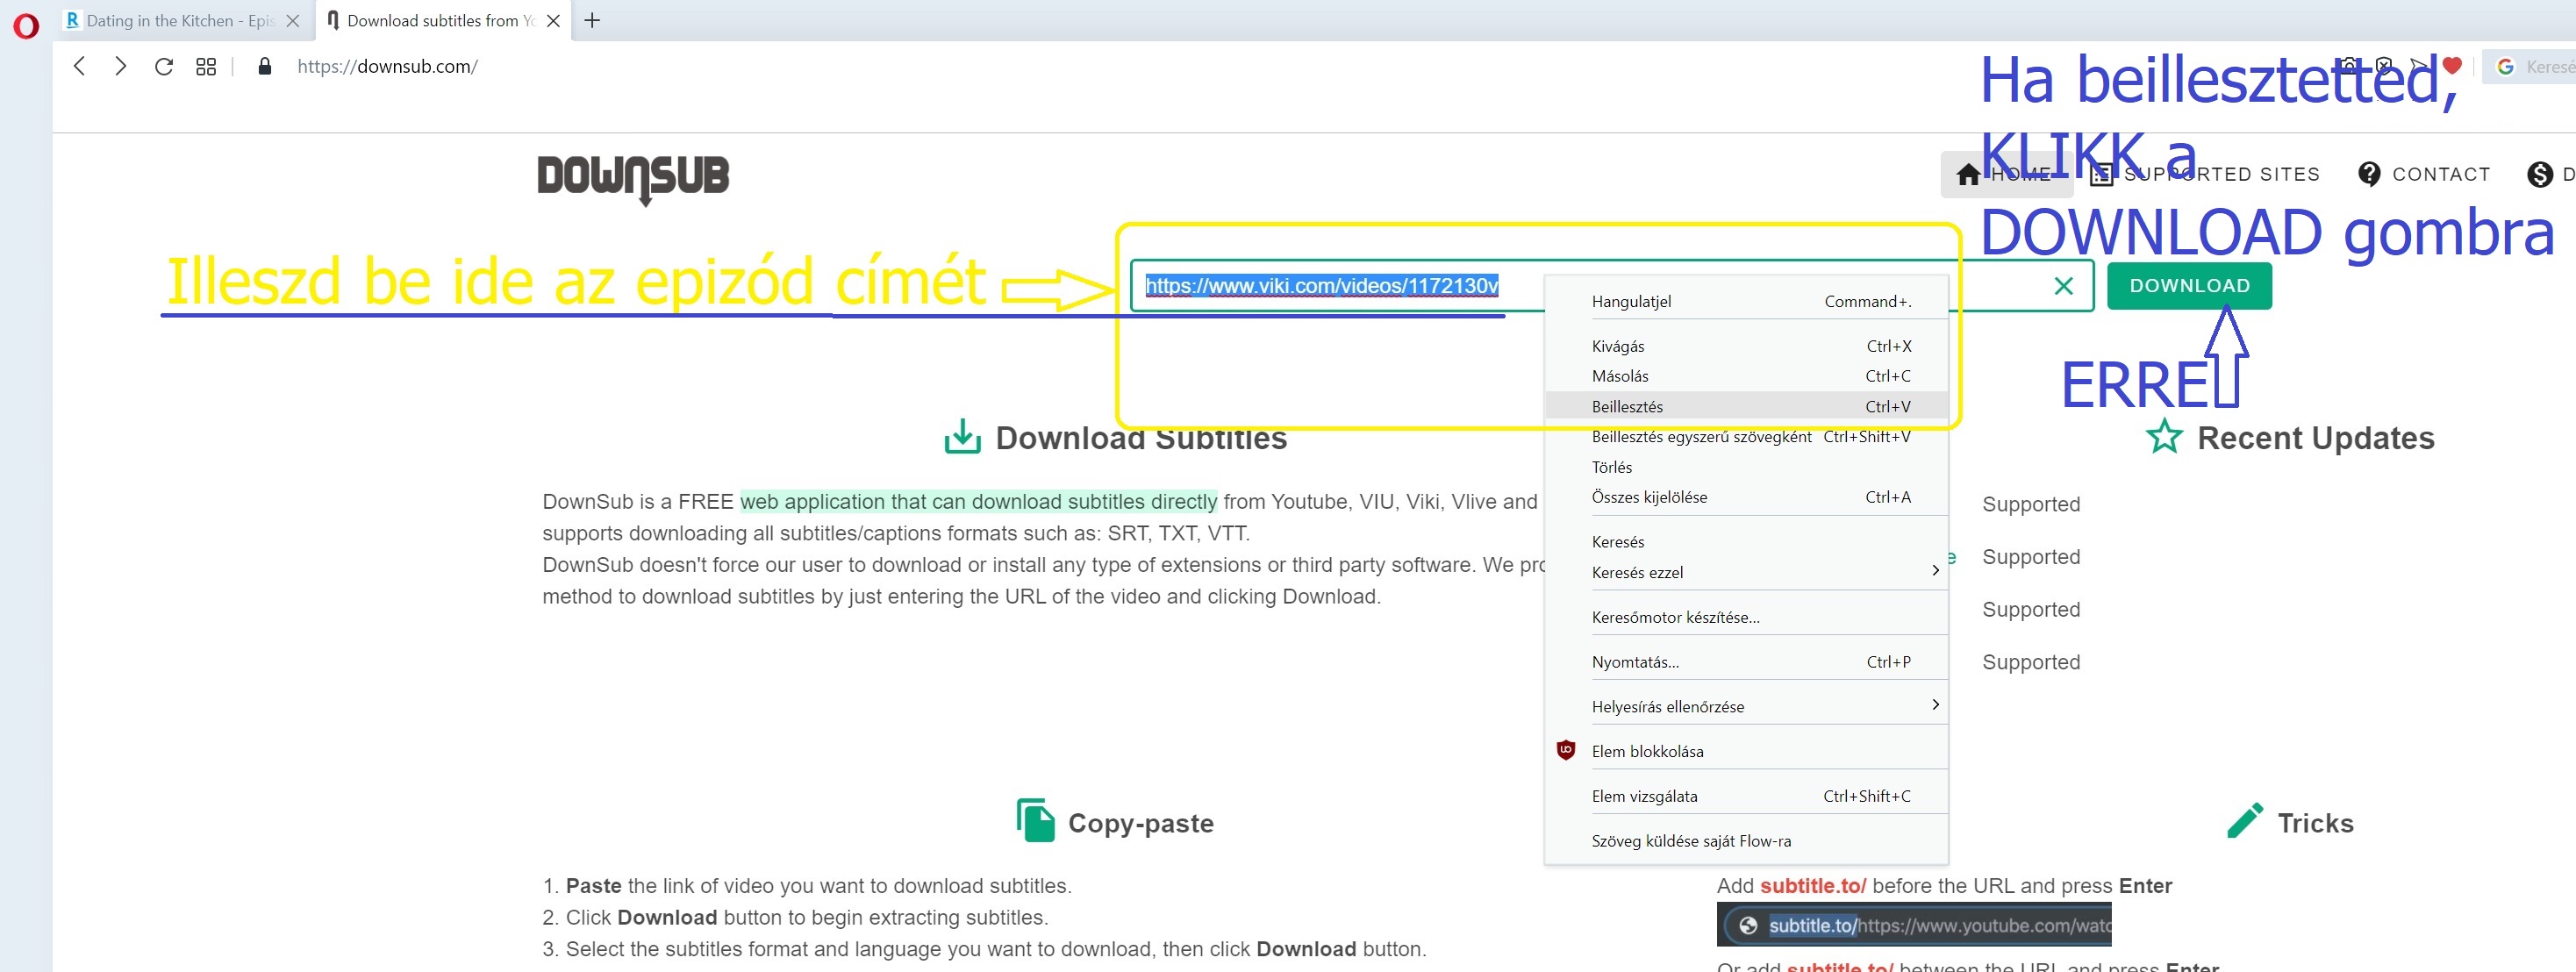This screenshot has width=2576, height=972.
Task: Click the green DOWNLOAD button
Action: (2189, 286)
